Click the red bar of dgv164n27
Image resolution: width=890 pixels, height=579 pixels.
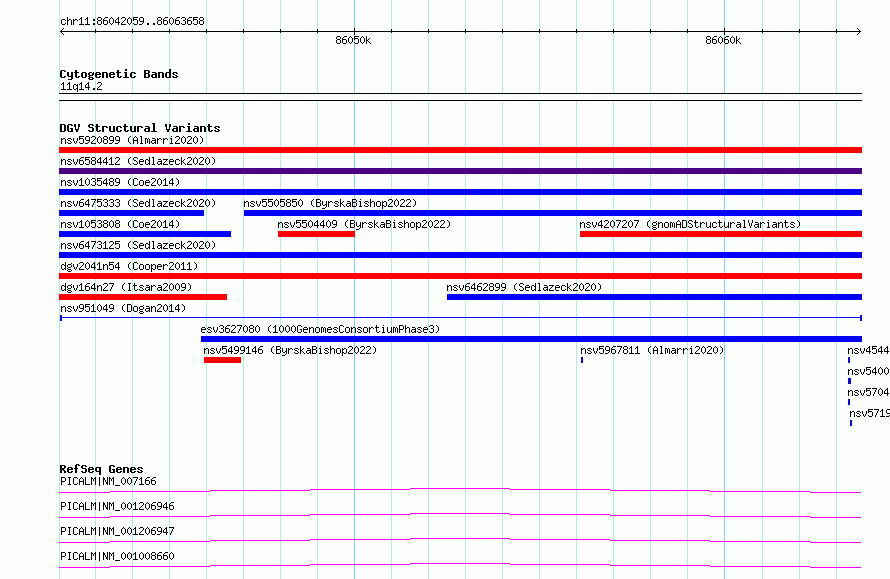coord(143,297)
